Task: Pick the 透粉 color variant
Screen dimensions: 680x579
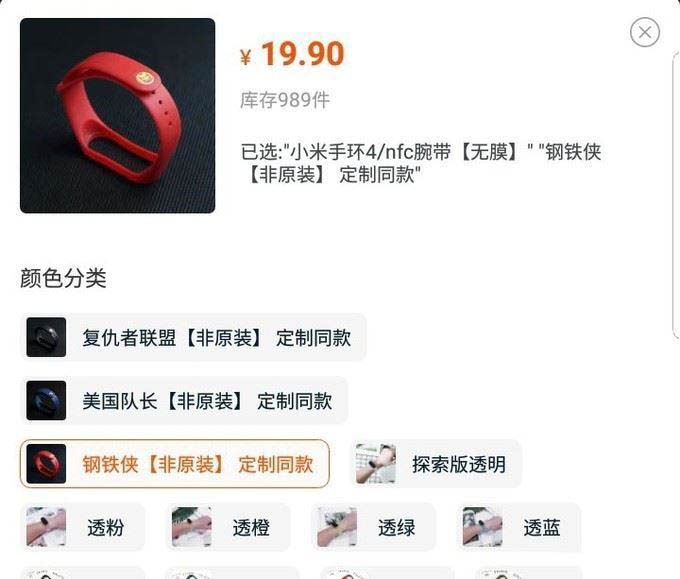Action: [82, 527]
